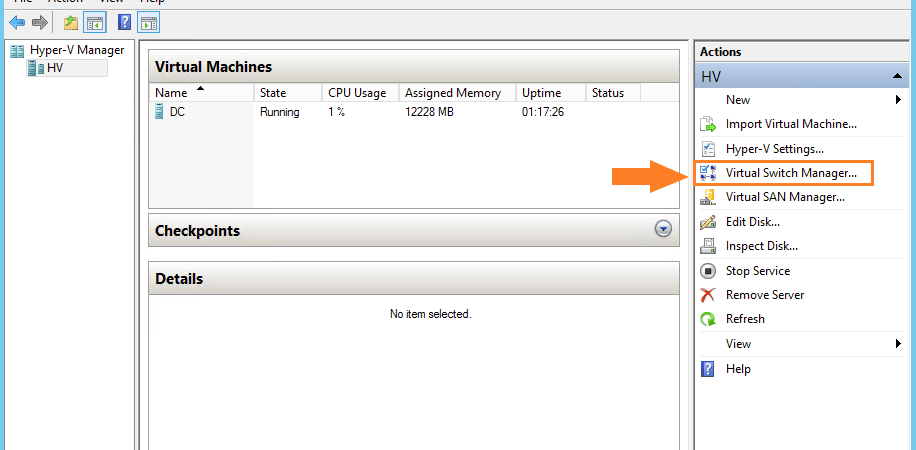Open Import Virtual Machine wizard

pos(791,124)
